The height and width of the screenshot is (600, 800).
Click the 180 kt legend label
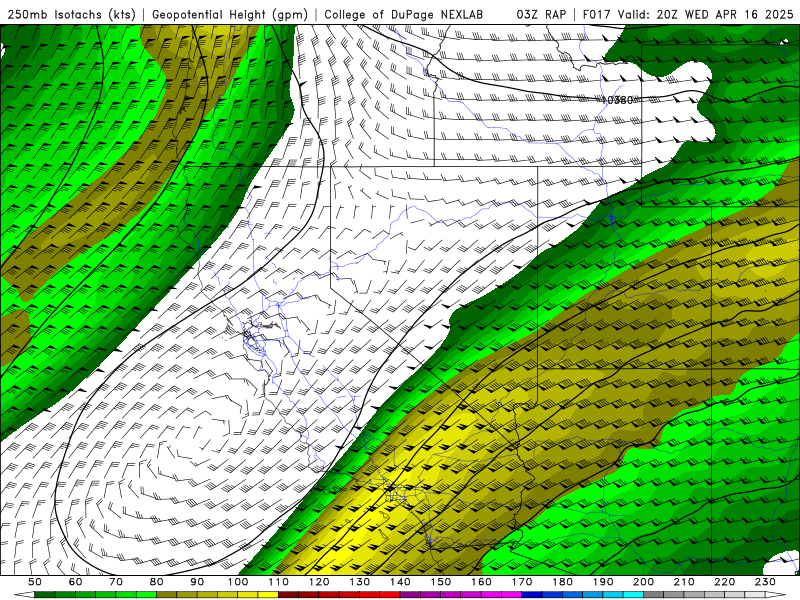pyautogui.click(x=562, y=582)
